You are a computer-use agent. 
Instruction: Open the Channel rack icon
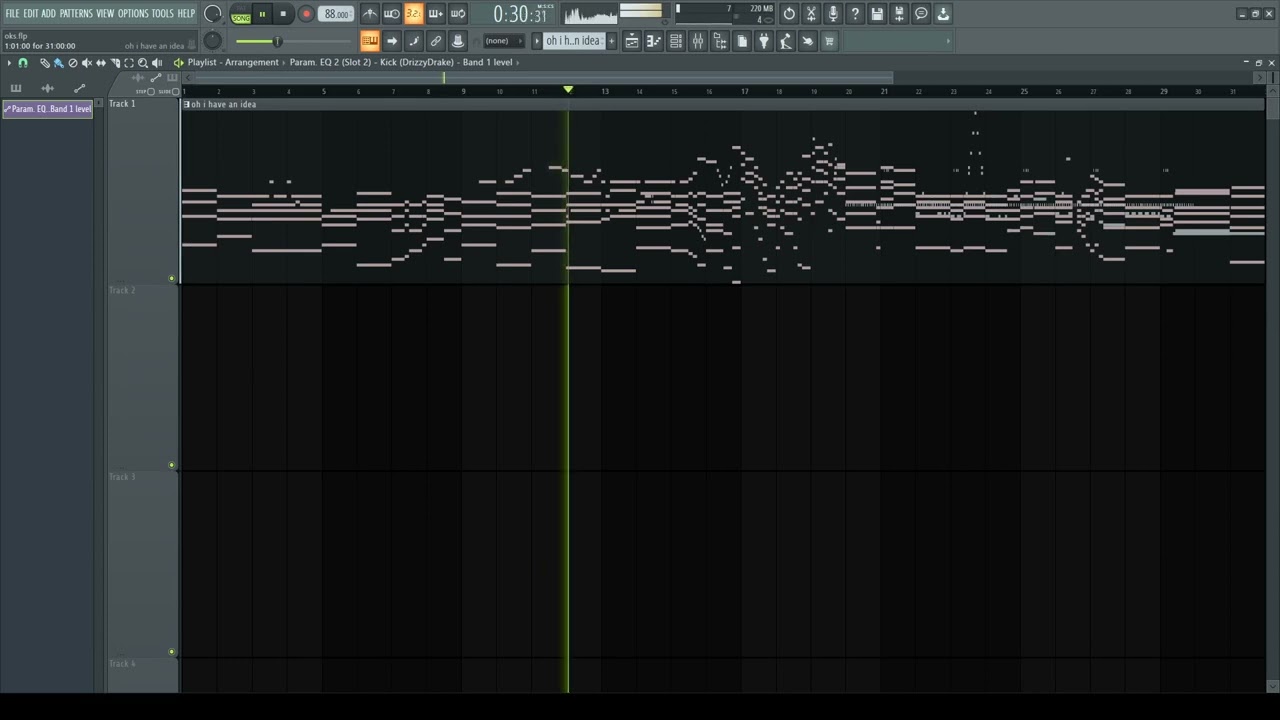676,41
